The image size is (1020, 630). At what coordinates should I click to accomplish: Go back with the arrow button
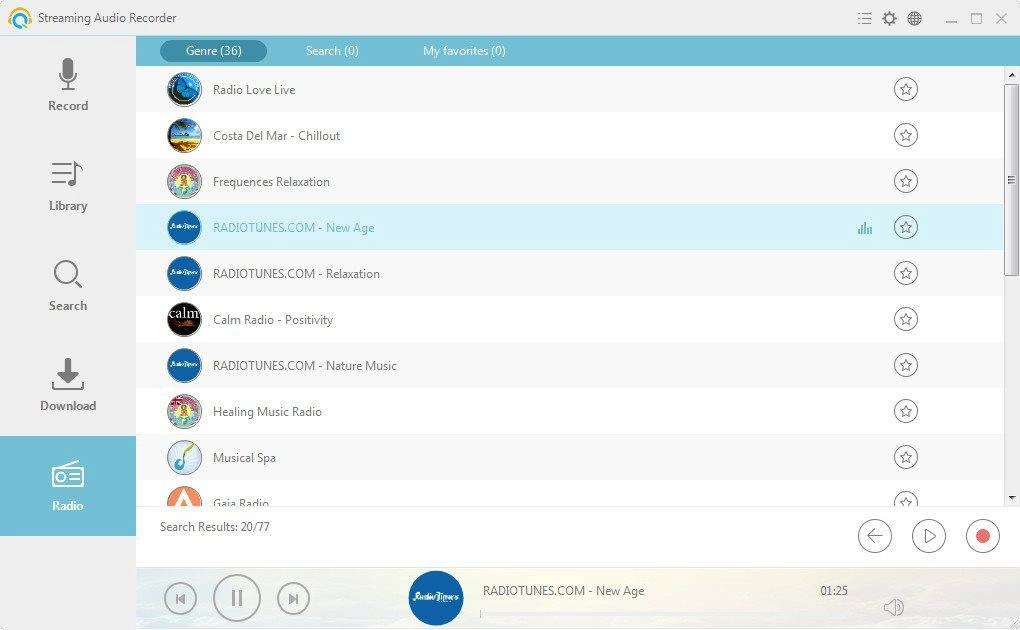click(875, 536)
